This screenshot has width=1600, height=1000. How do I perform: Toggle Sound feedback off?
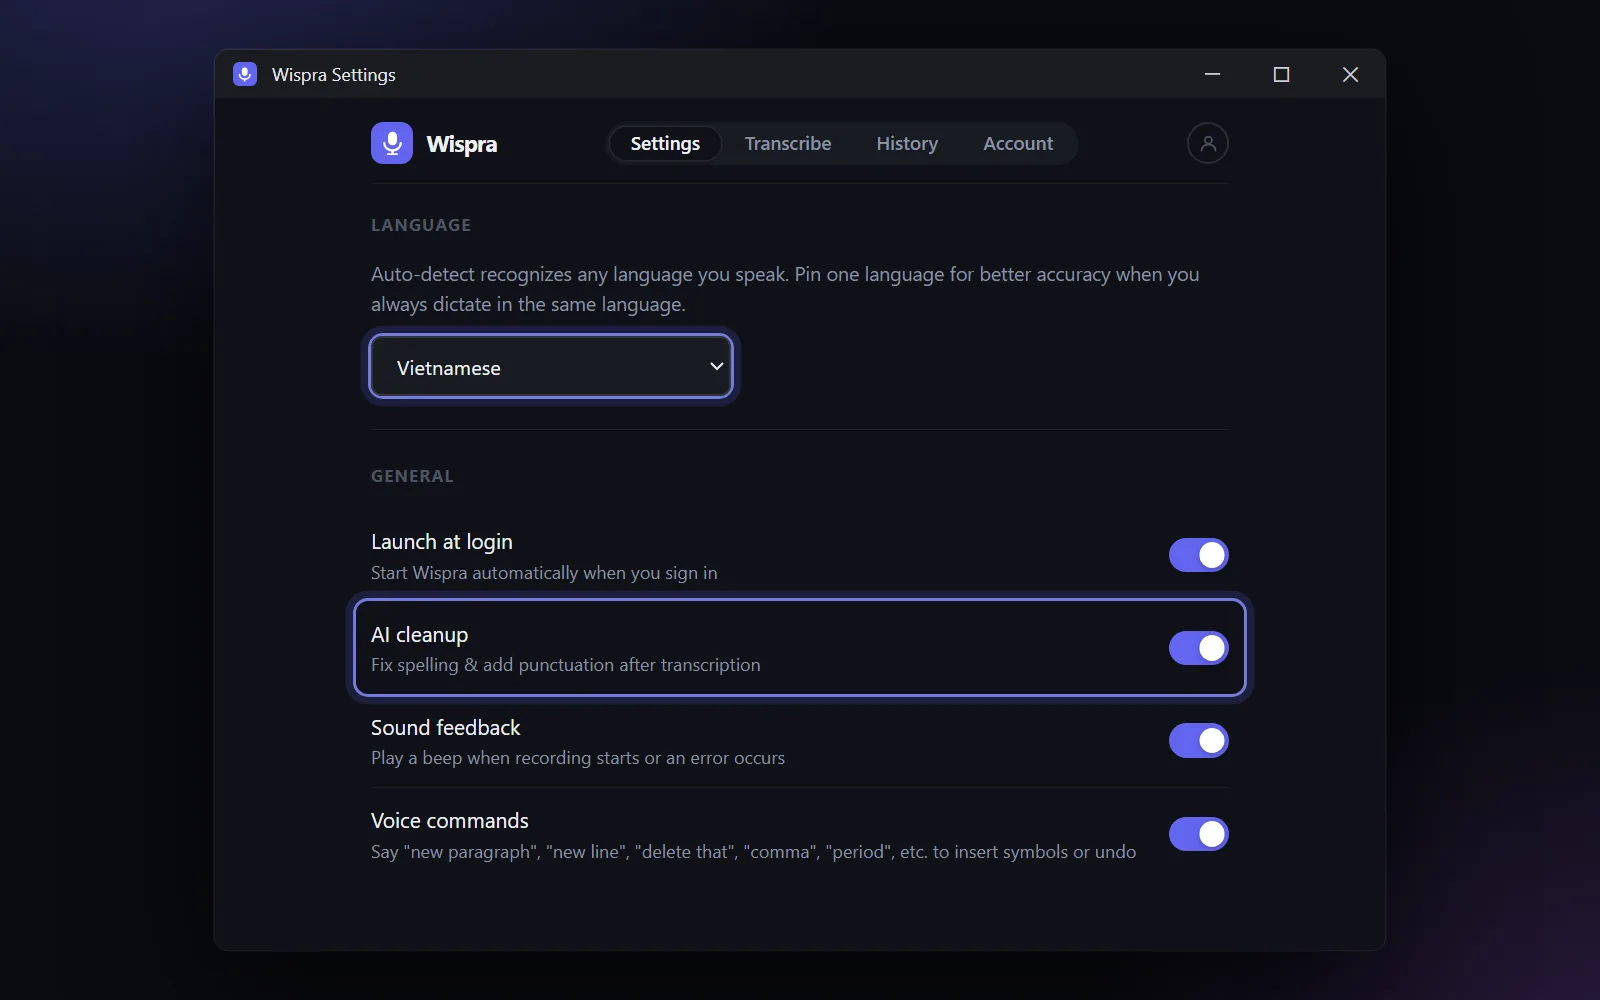tap(1198, 741)
